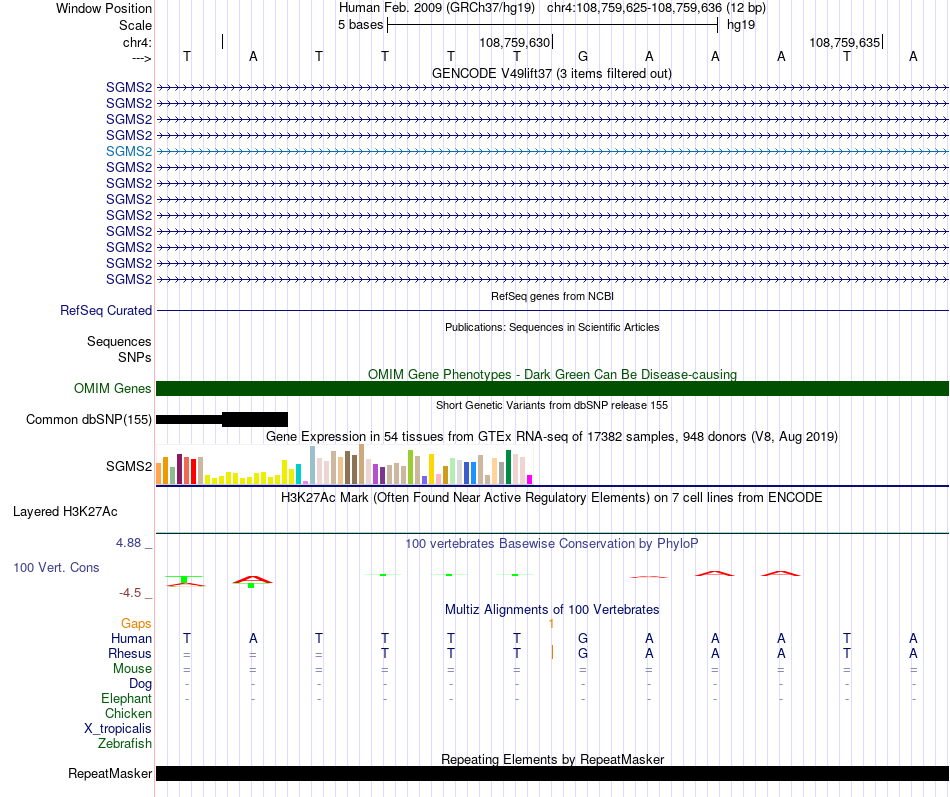Click 'RefSeq genes from NCBI' title
The width and height of the screenshot is (950, 797).
(552, 296)
